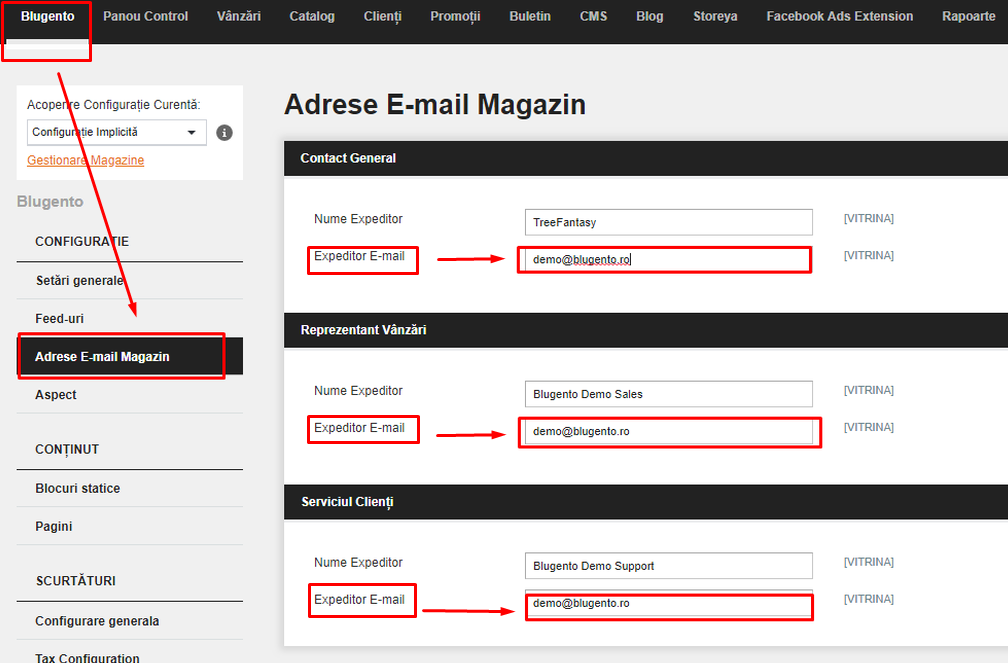Click the Adrese E-mail Magazin page title
The width and height of the screenshot is (1008, 663).
(x=435, y=105)
